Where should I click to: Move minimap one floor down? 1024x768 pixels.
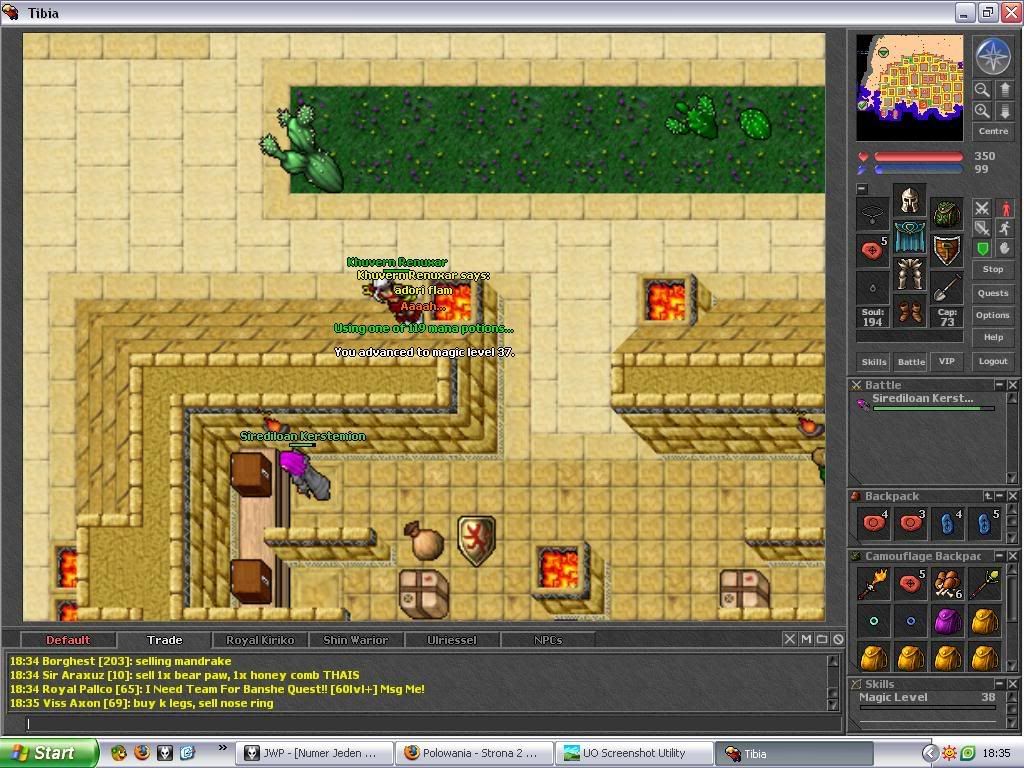(1005, 111)
